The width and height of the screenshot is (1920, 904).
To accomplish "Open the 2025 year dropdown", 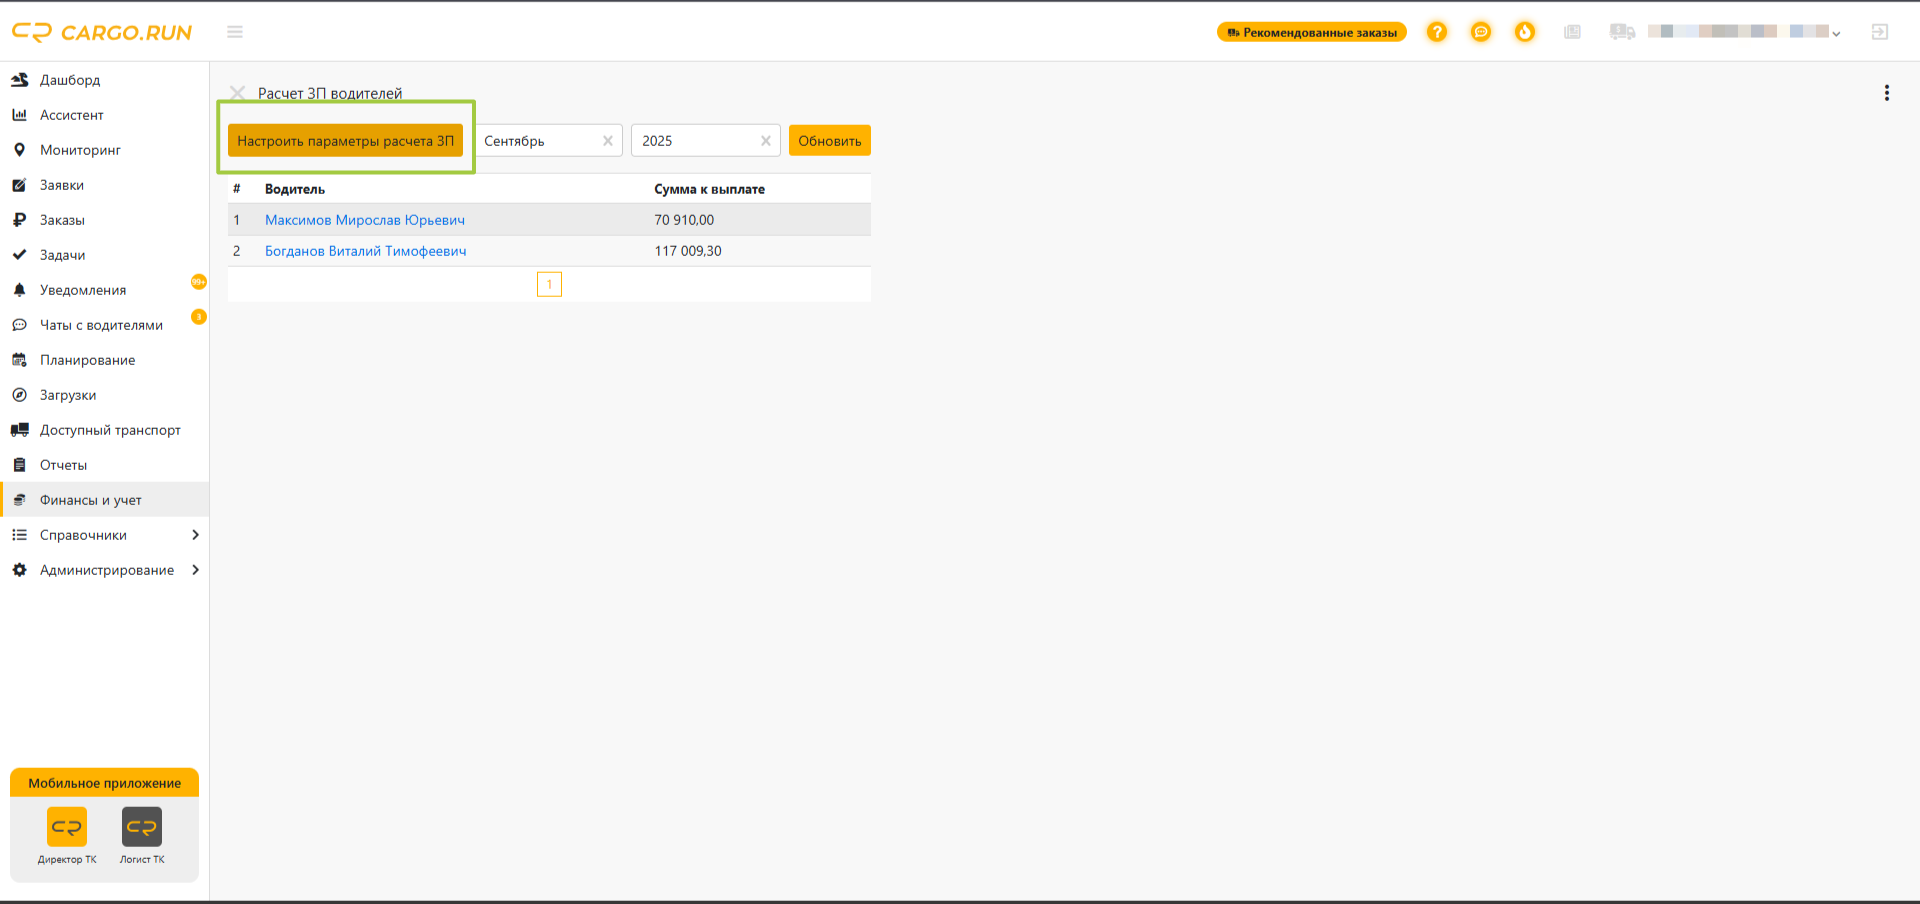I will pyautogui.click(x=707, y=141).
